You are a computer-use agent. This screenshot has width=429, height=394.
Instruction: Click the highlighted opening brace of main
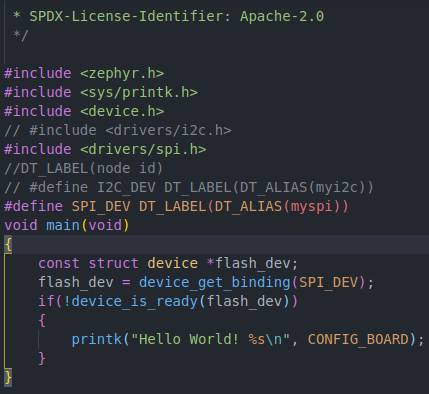coord(8,244)
